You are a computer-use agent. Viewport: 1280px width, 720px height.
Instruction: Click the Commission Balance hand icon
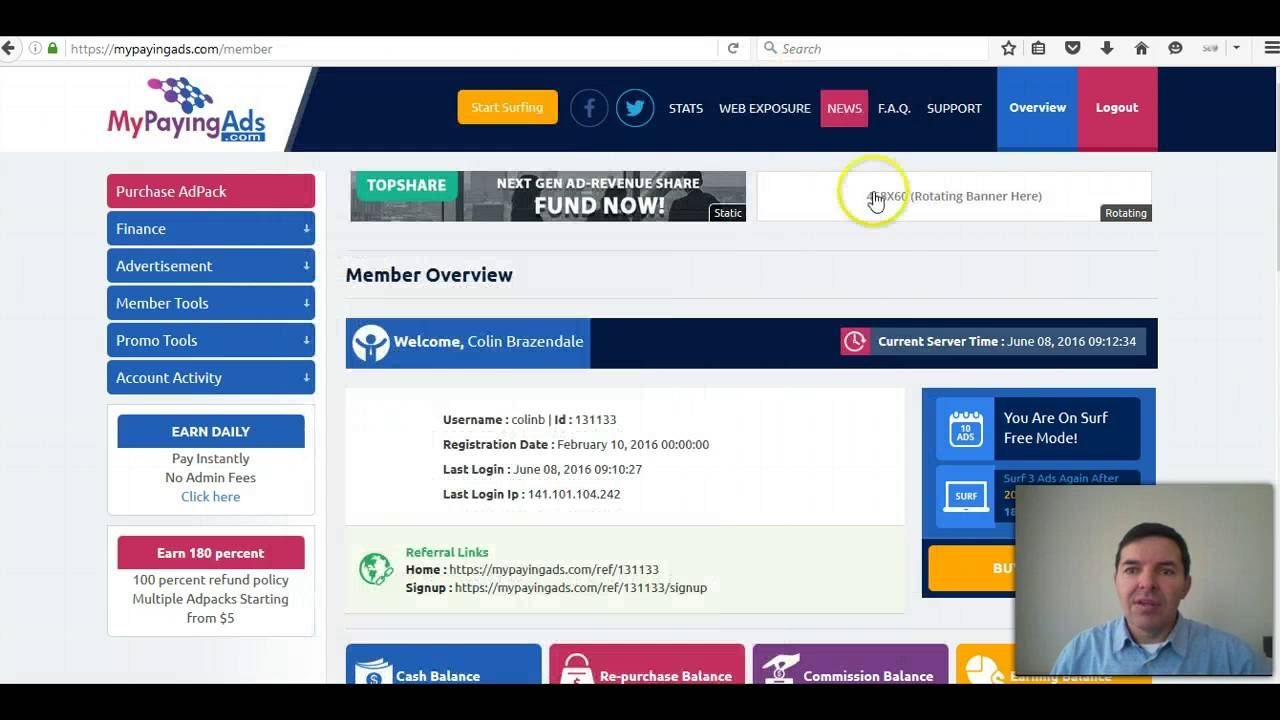click(x=779, y=670)
